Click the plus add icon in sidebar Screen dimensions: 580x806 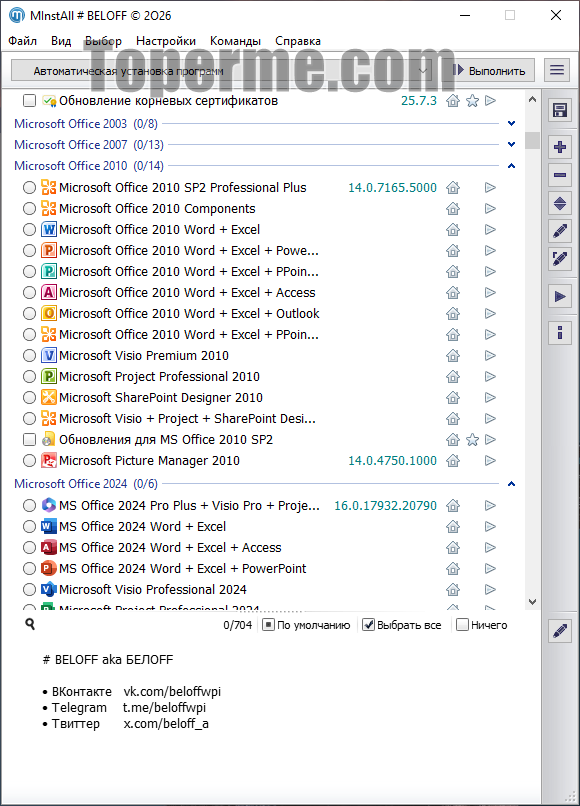[x=559, y=147]
